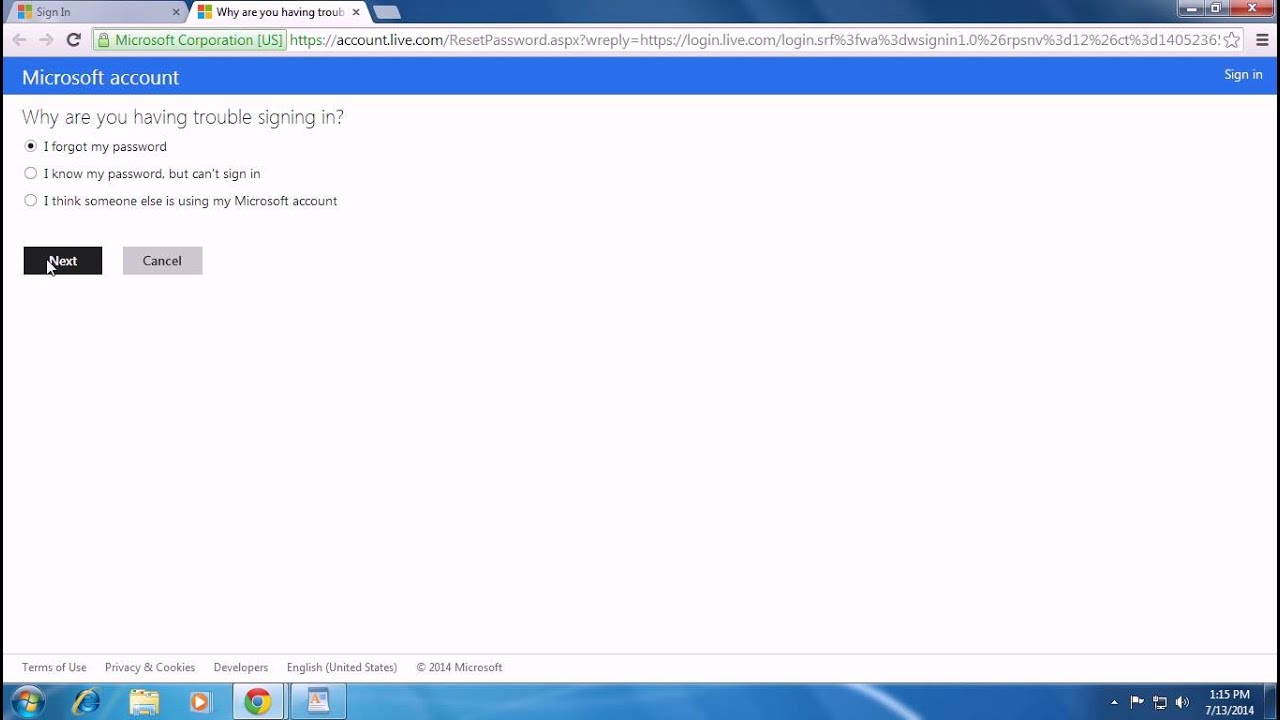
Task: Click the Cancel button
Action: (162, 261)
